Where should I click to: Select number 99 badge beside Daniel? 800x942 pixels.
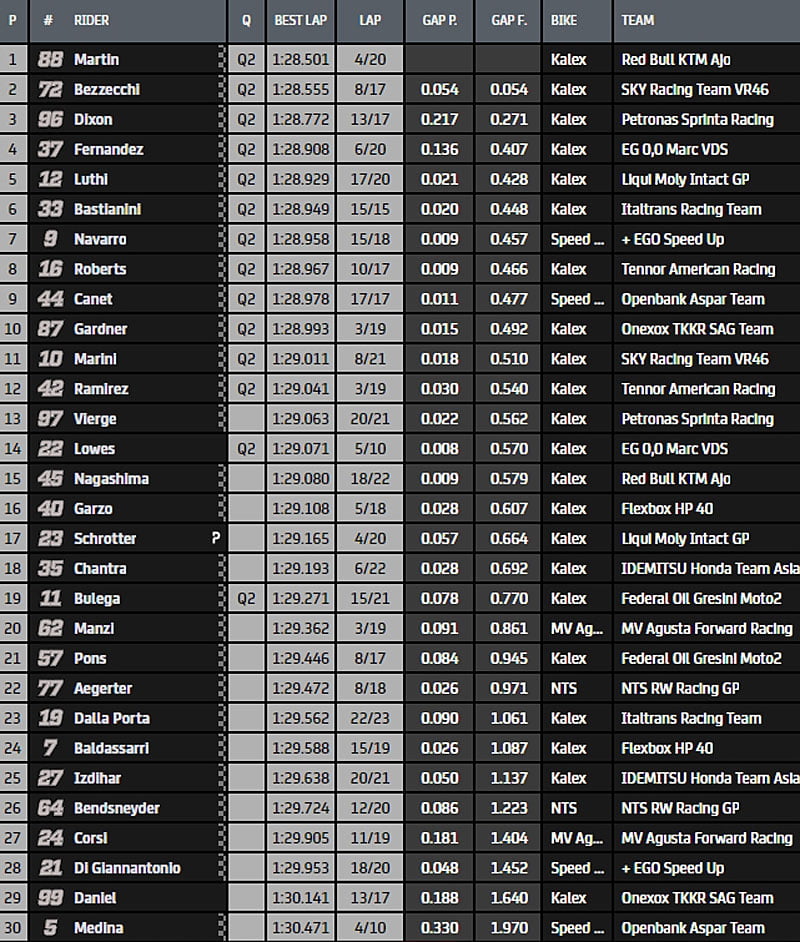[50, 898]
